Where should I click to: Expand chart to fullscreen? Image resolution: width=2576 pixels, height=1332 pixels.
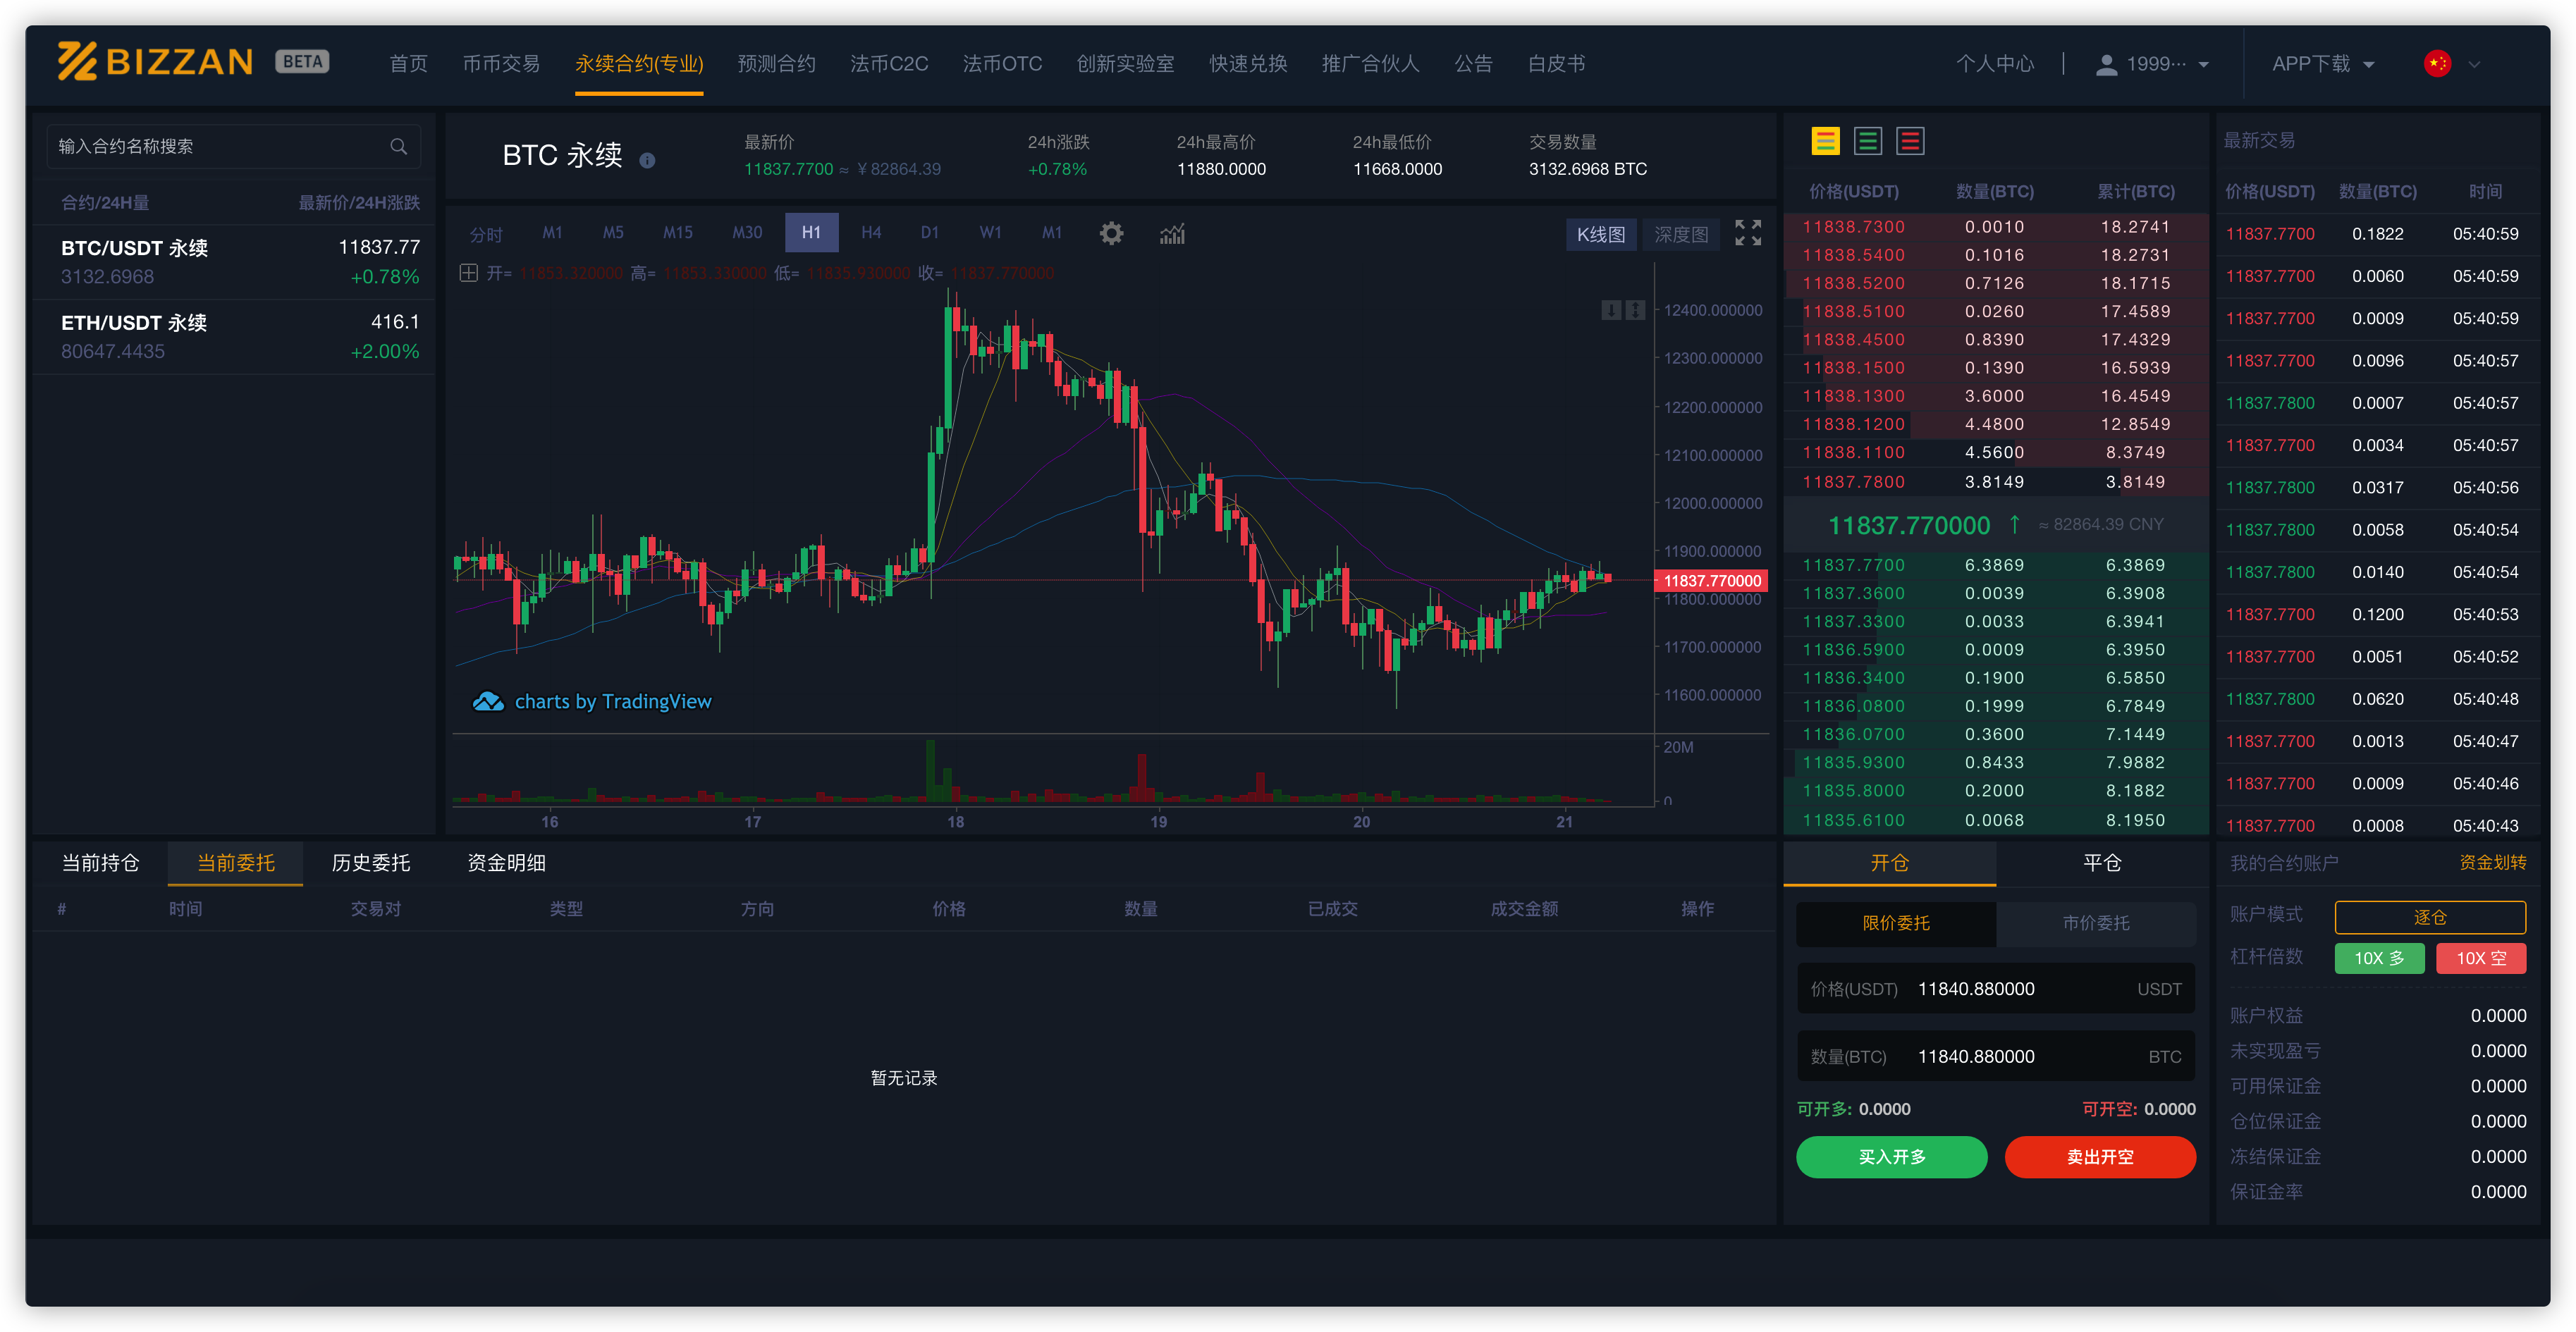pyautogui.click(x=1747, y=233)
